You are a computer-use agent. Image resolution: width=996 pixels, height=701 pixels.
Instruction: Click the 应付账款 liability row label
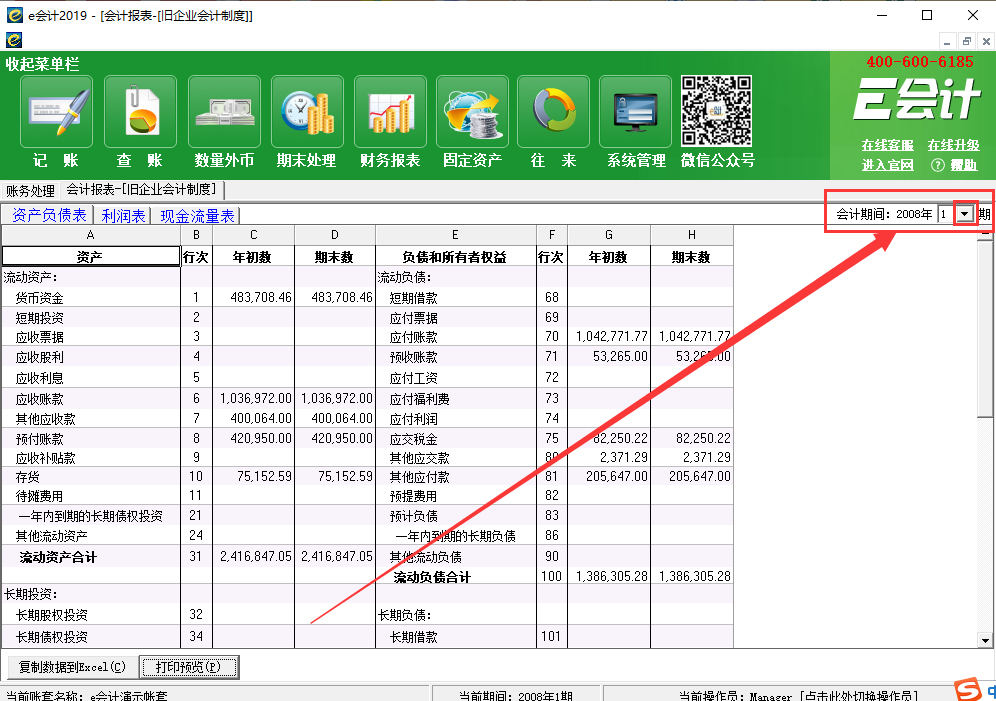(414, 337)
